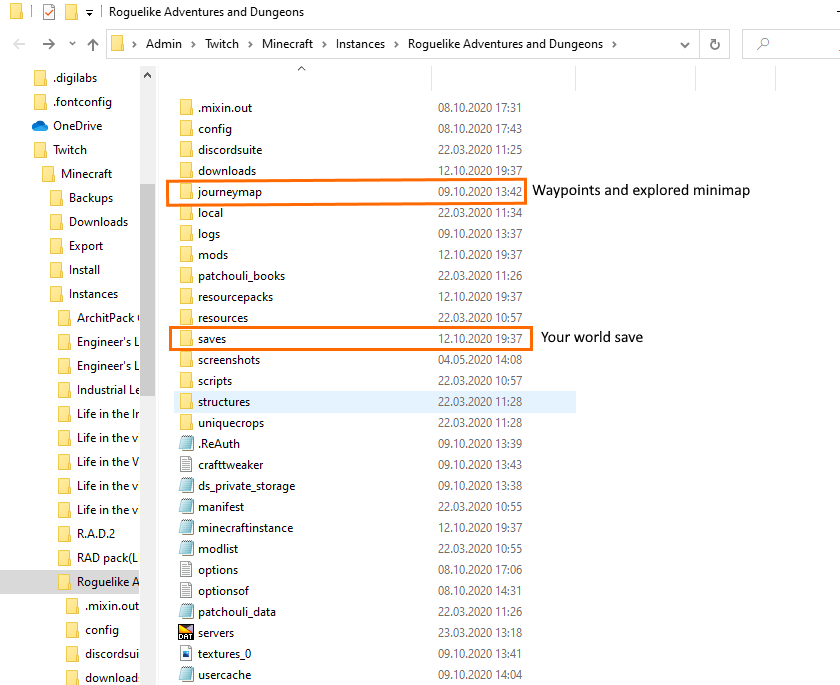Click the search box
840x685 pixels.
point(791,44)
